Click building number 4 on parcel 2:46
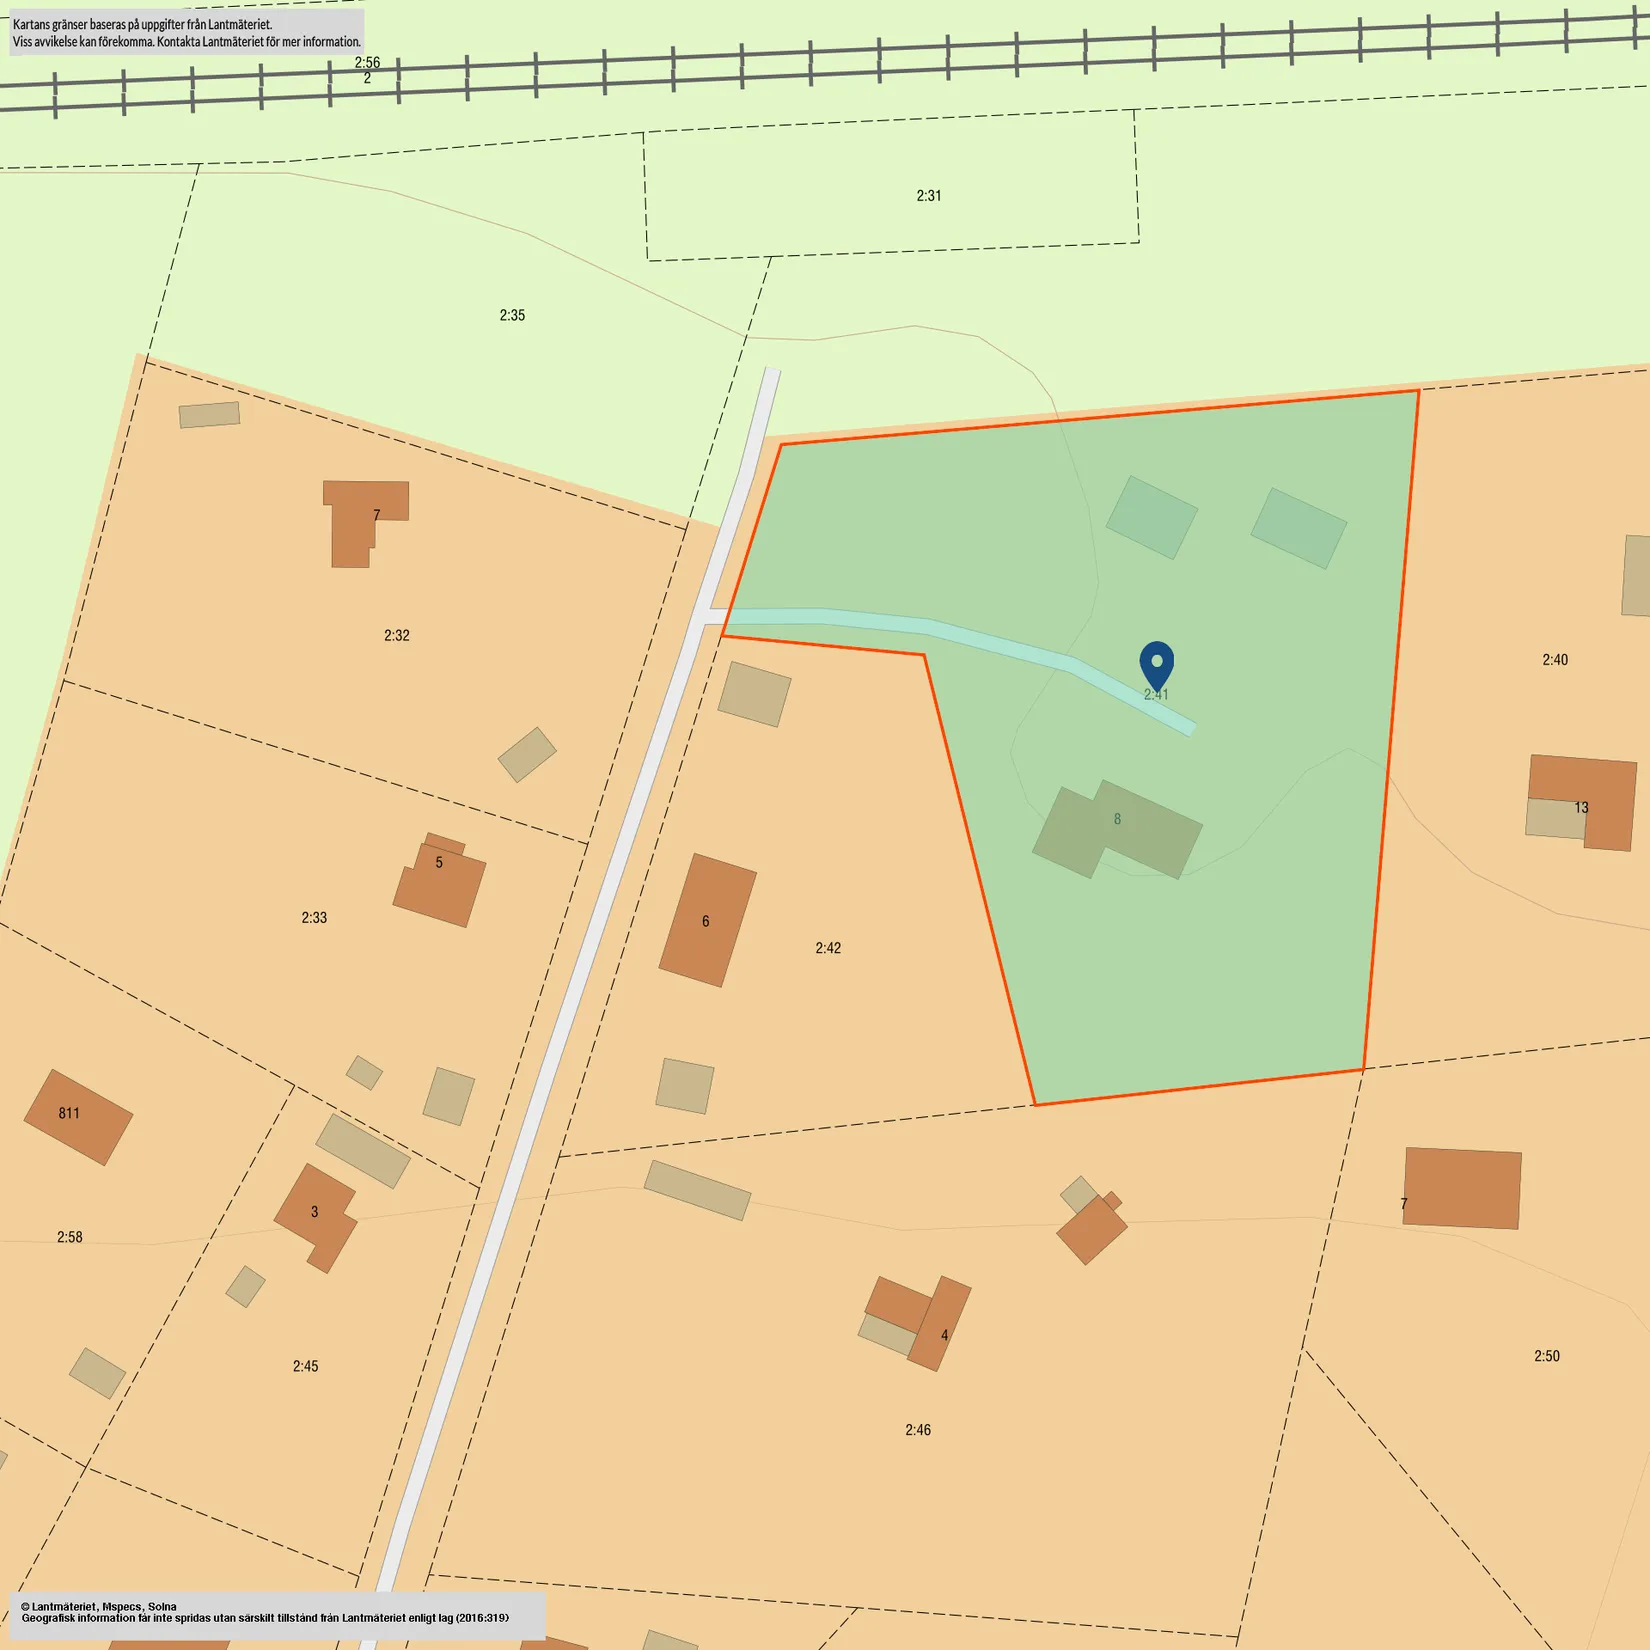The height and width of the screenshot is (1650, 1650). (944, 1335)
